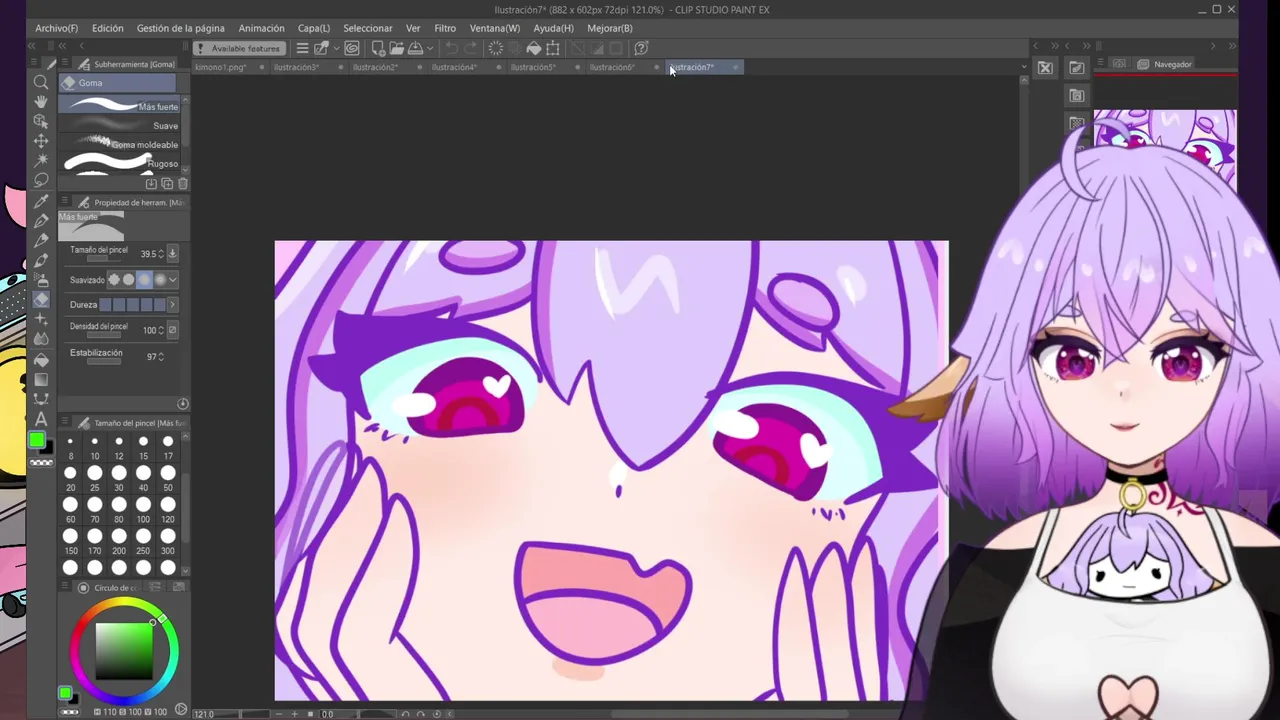Image resolution: width=1280 pixels, height=720 pixels.
Task: Adjust Tamaño del pincel value stepper
Action: click(x=161, y=254)
